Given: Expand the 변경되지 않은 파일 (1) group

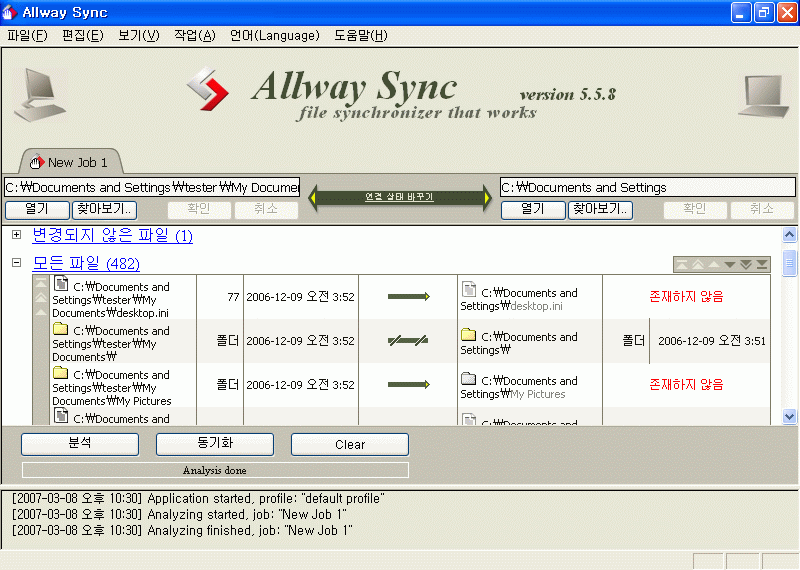Looking at the screenshot, I should 16,235.
